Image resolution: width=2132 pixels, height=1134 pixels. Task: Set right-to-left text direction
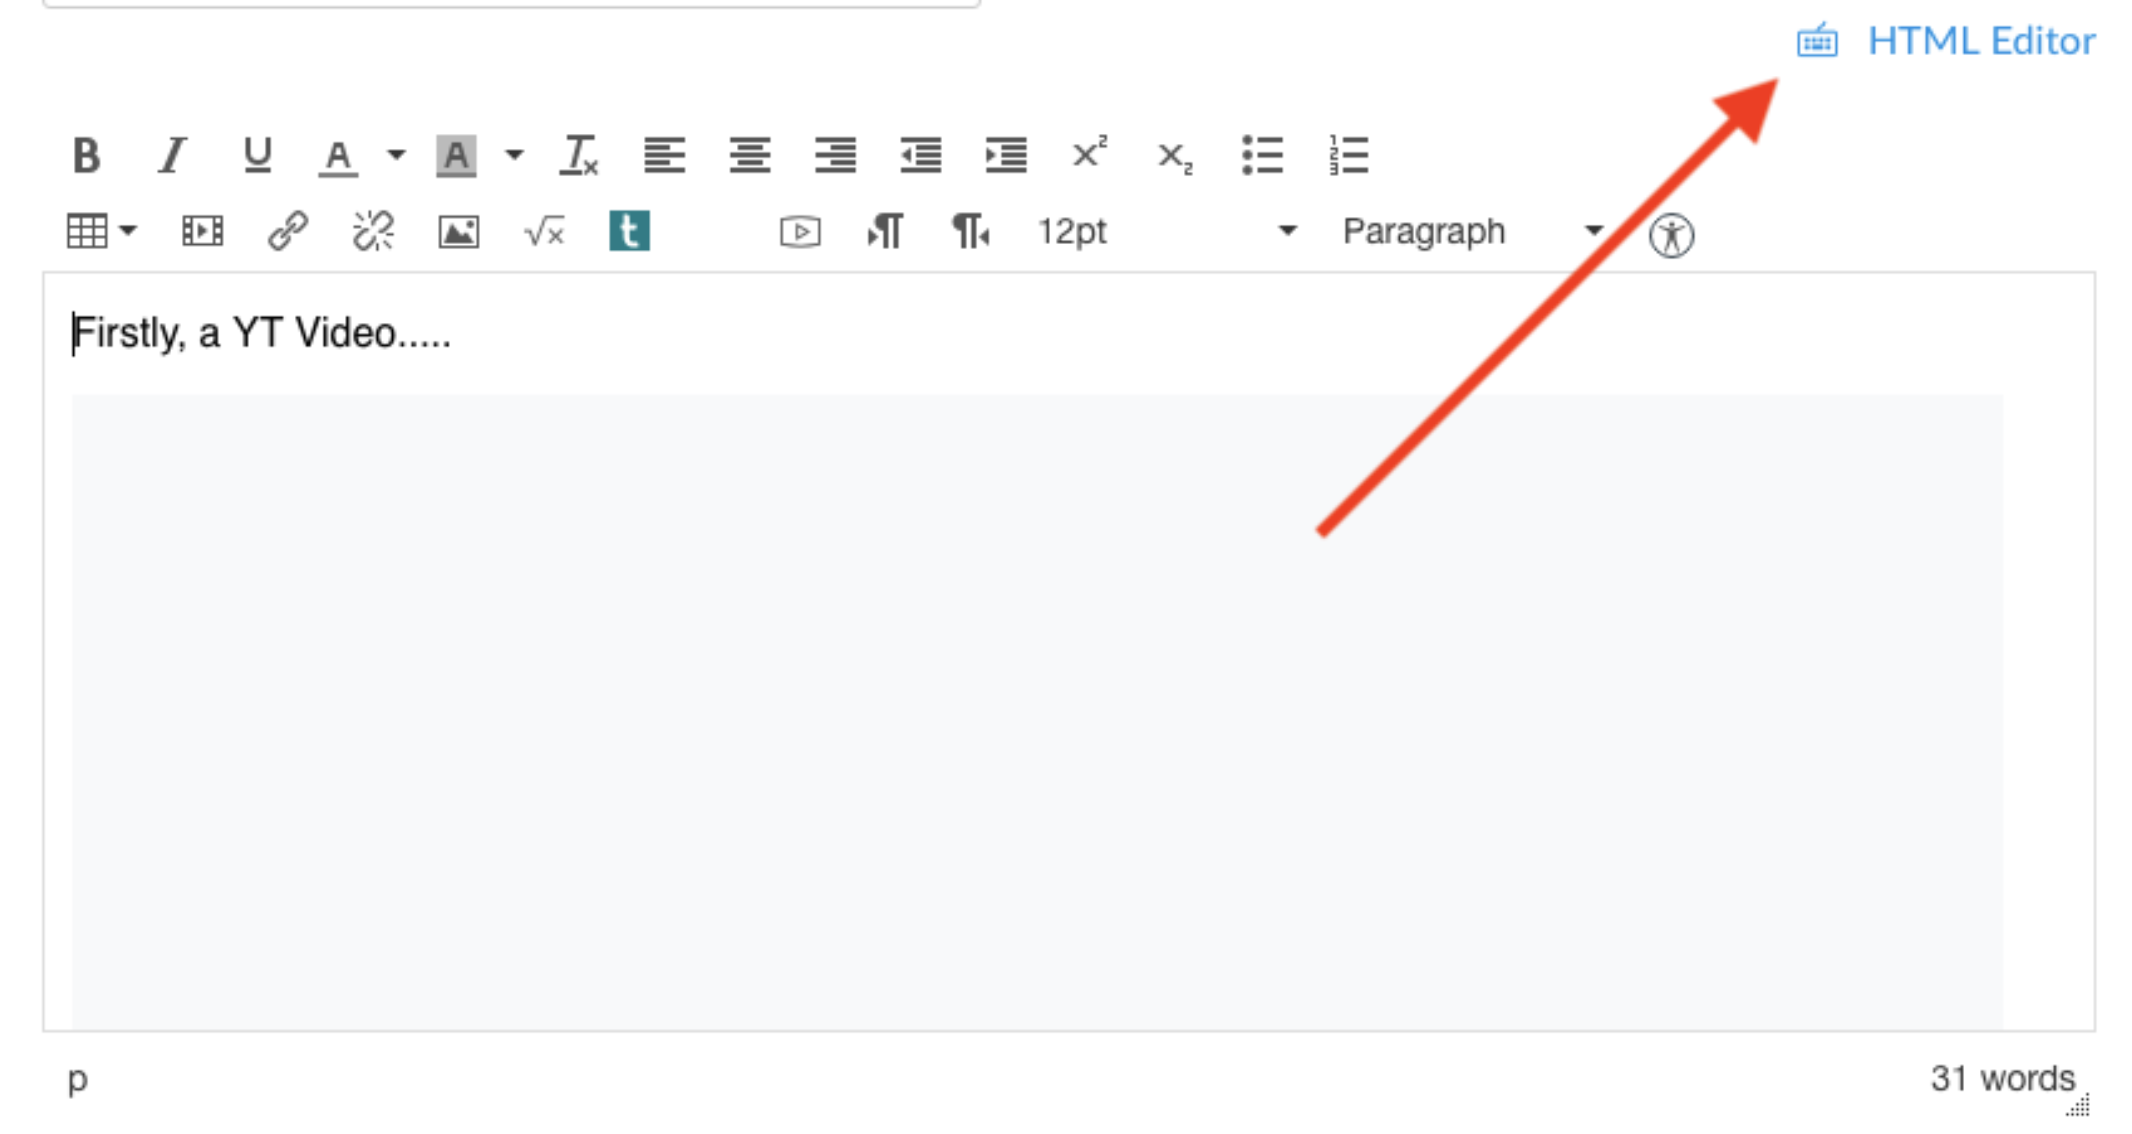(x=970, y=232)
